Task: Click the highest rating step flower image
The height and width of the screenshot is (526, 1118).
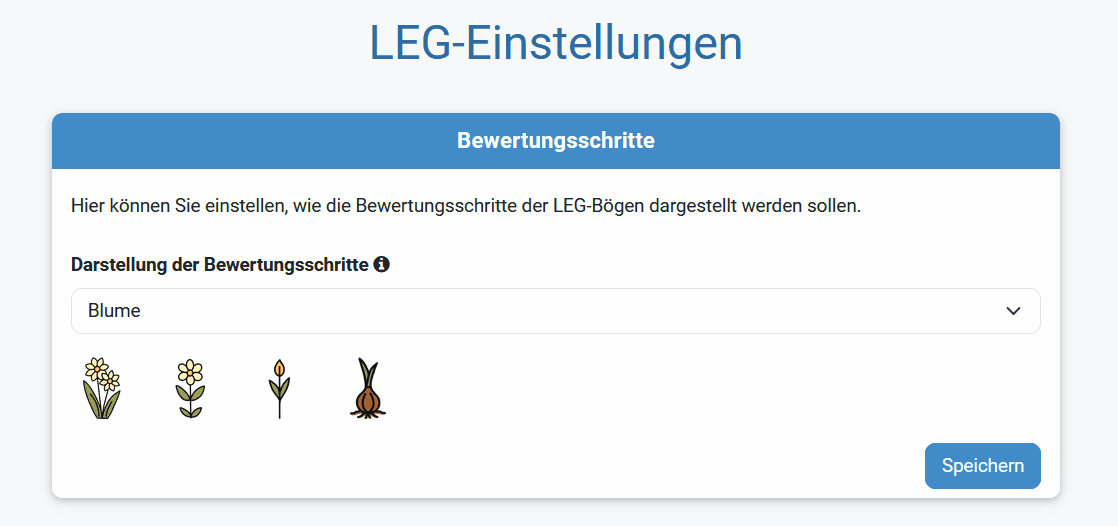Action: 101,388
